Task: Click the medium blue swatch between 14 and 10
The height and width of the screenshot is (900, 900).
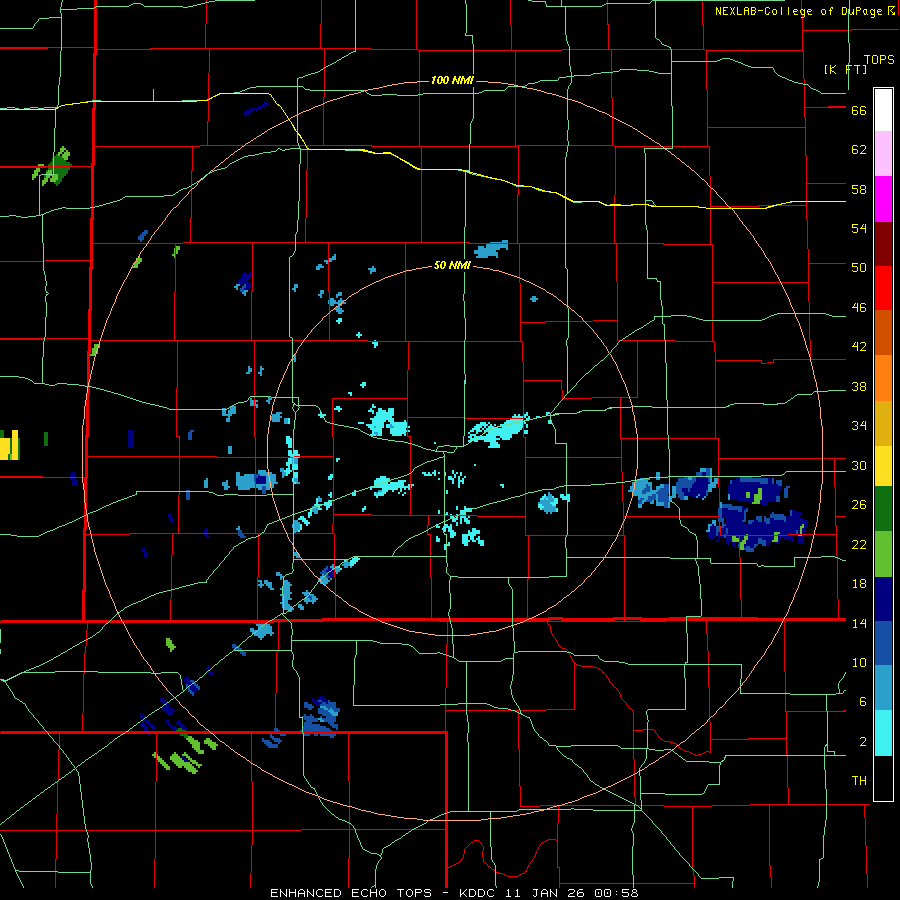Action: pyautogui.click(x=883, y=642)
